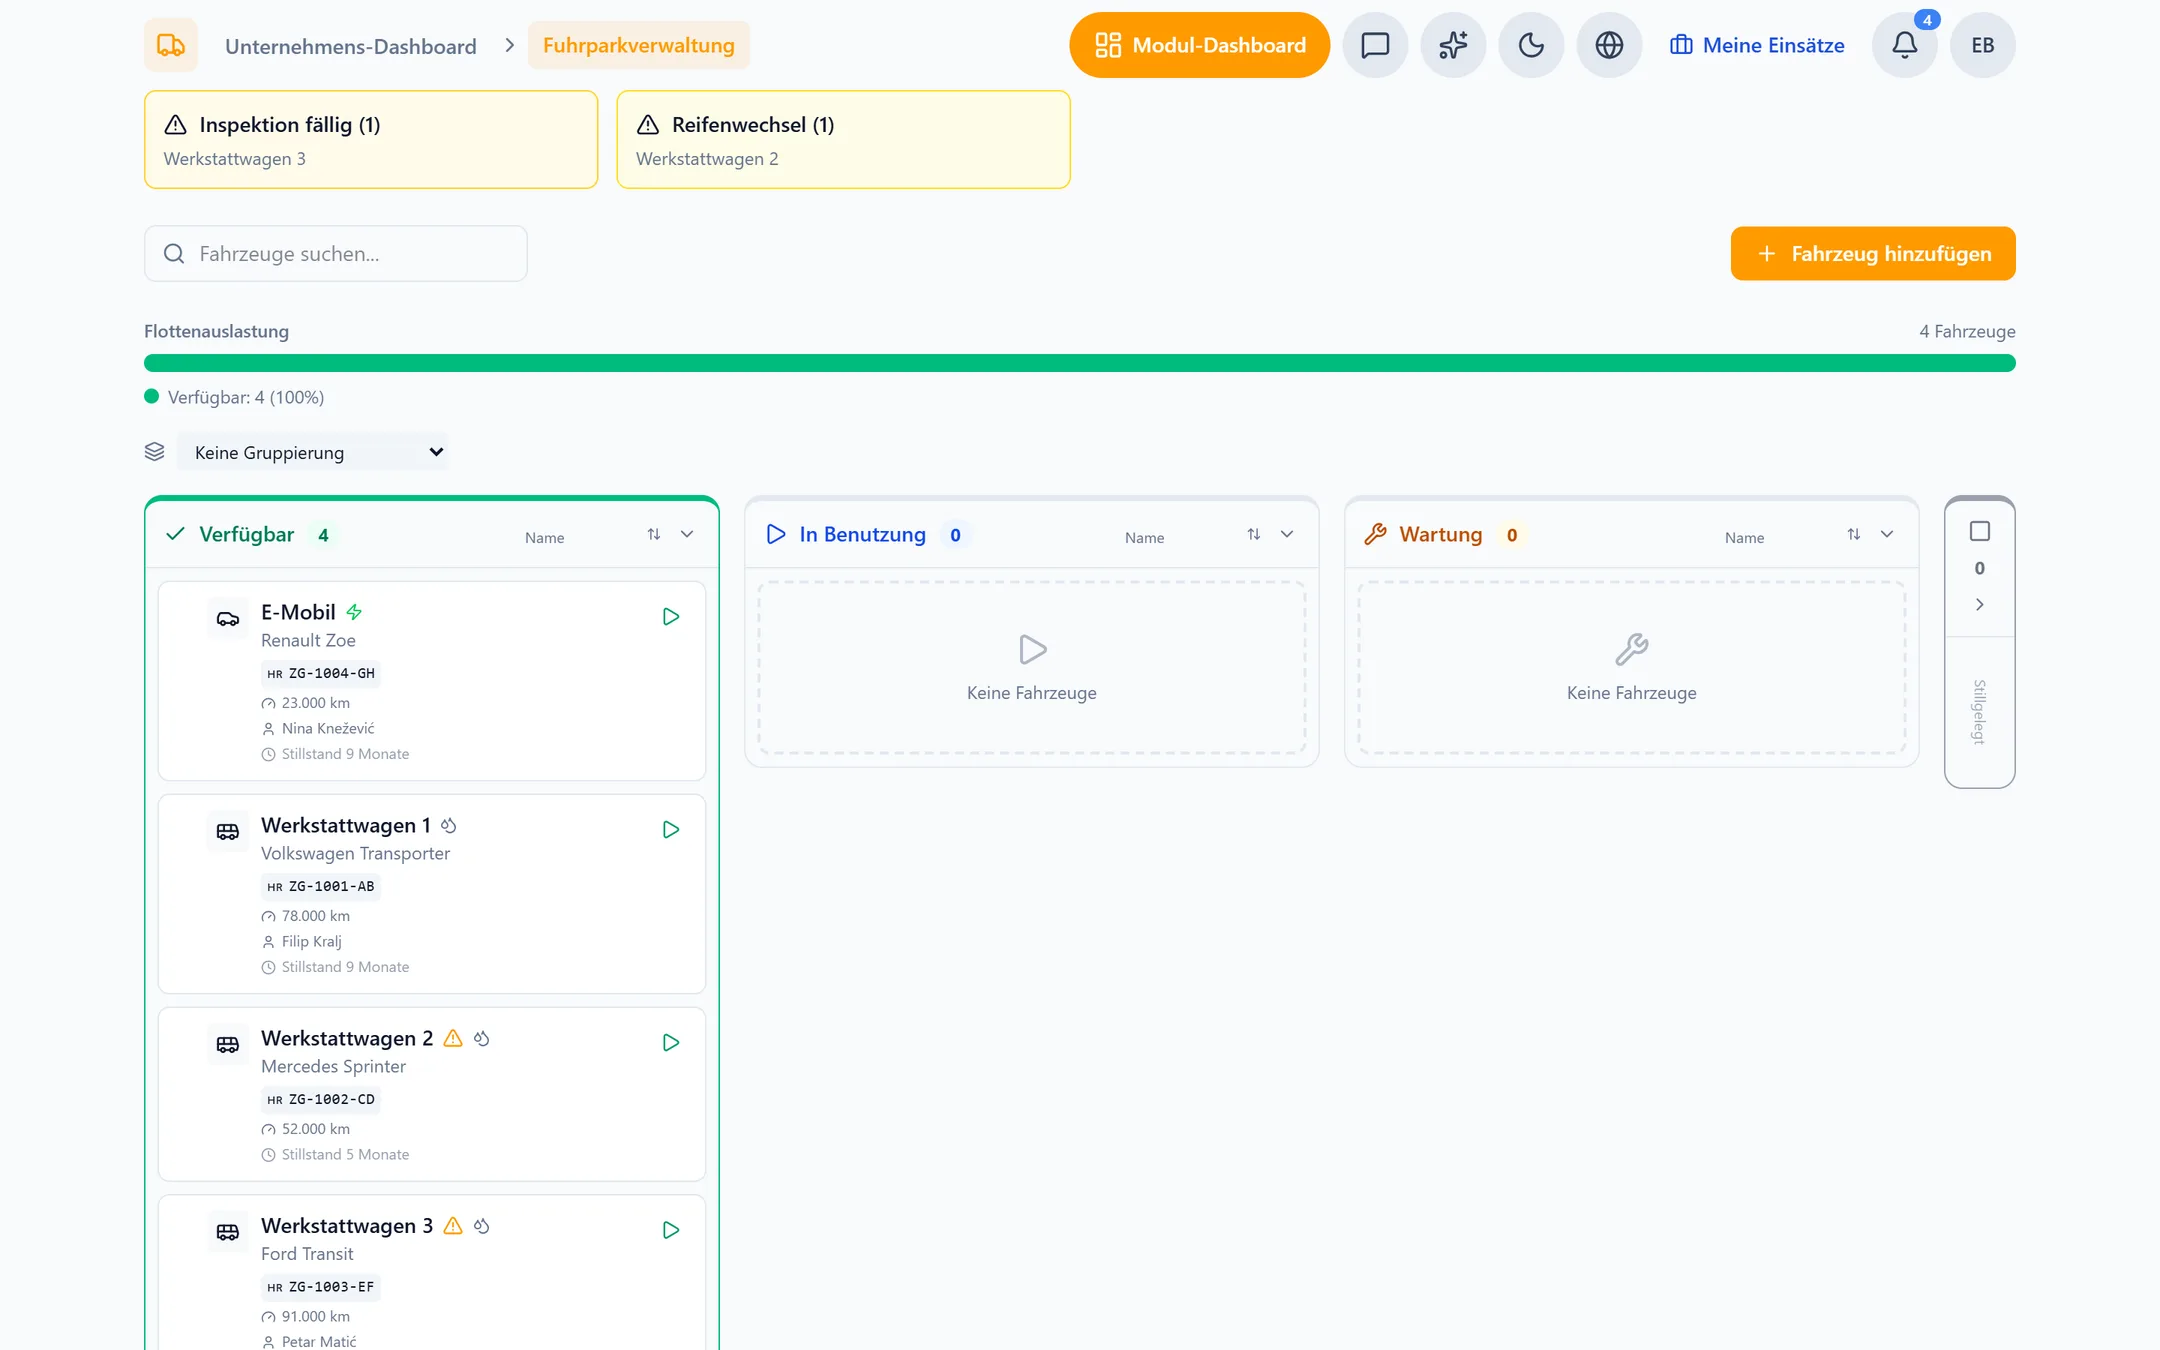Screen dimensions: 2160x1350
Task: Toggle sort direction in In Benutzung column
Action: point(1254,534)
